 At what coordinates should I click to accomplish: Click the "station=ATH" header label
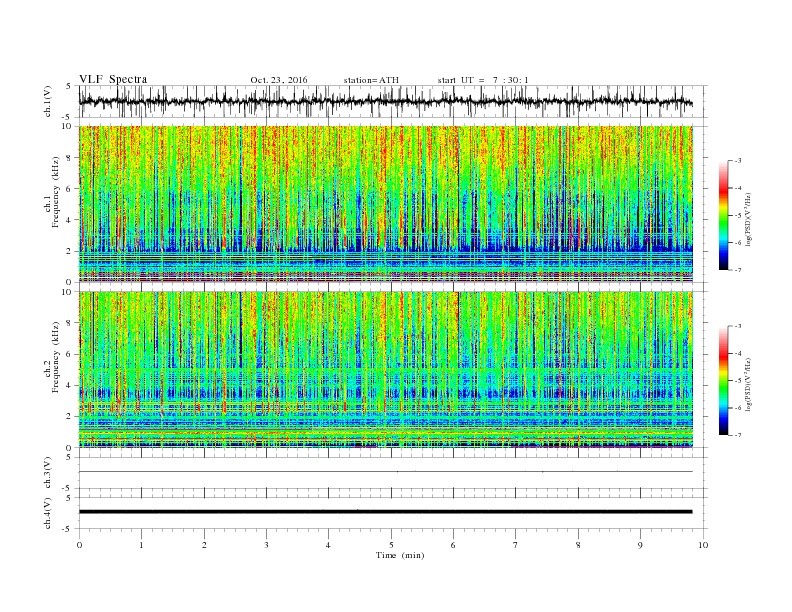tap(371, 80)
